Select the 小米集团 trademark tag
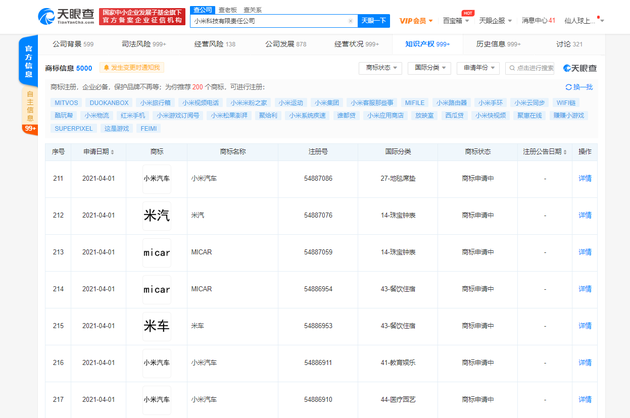 tap(327, 103)
